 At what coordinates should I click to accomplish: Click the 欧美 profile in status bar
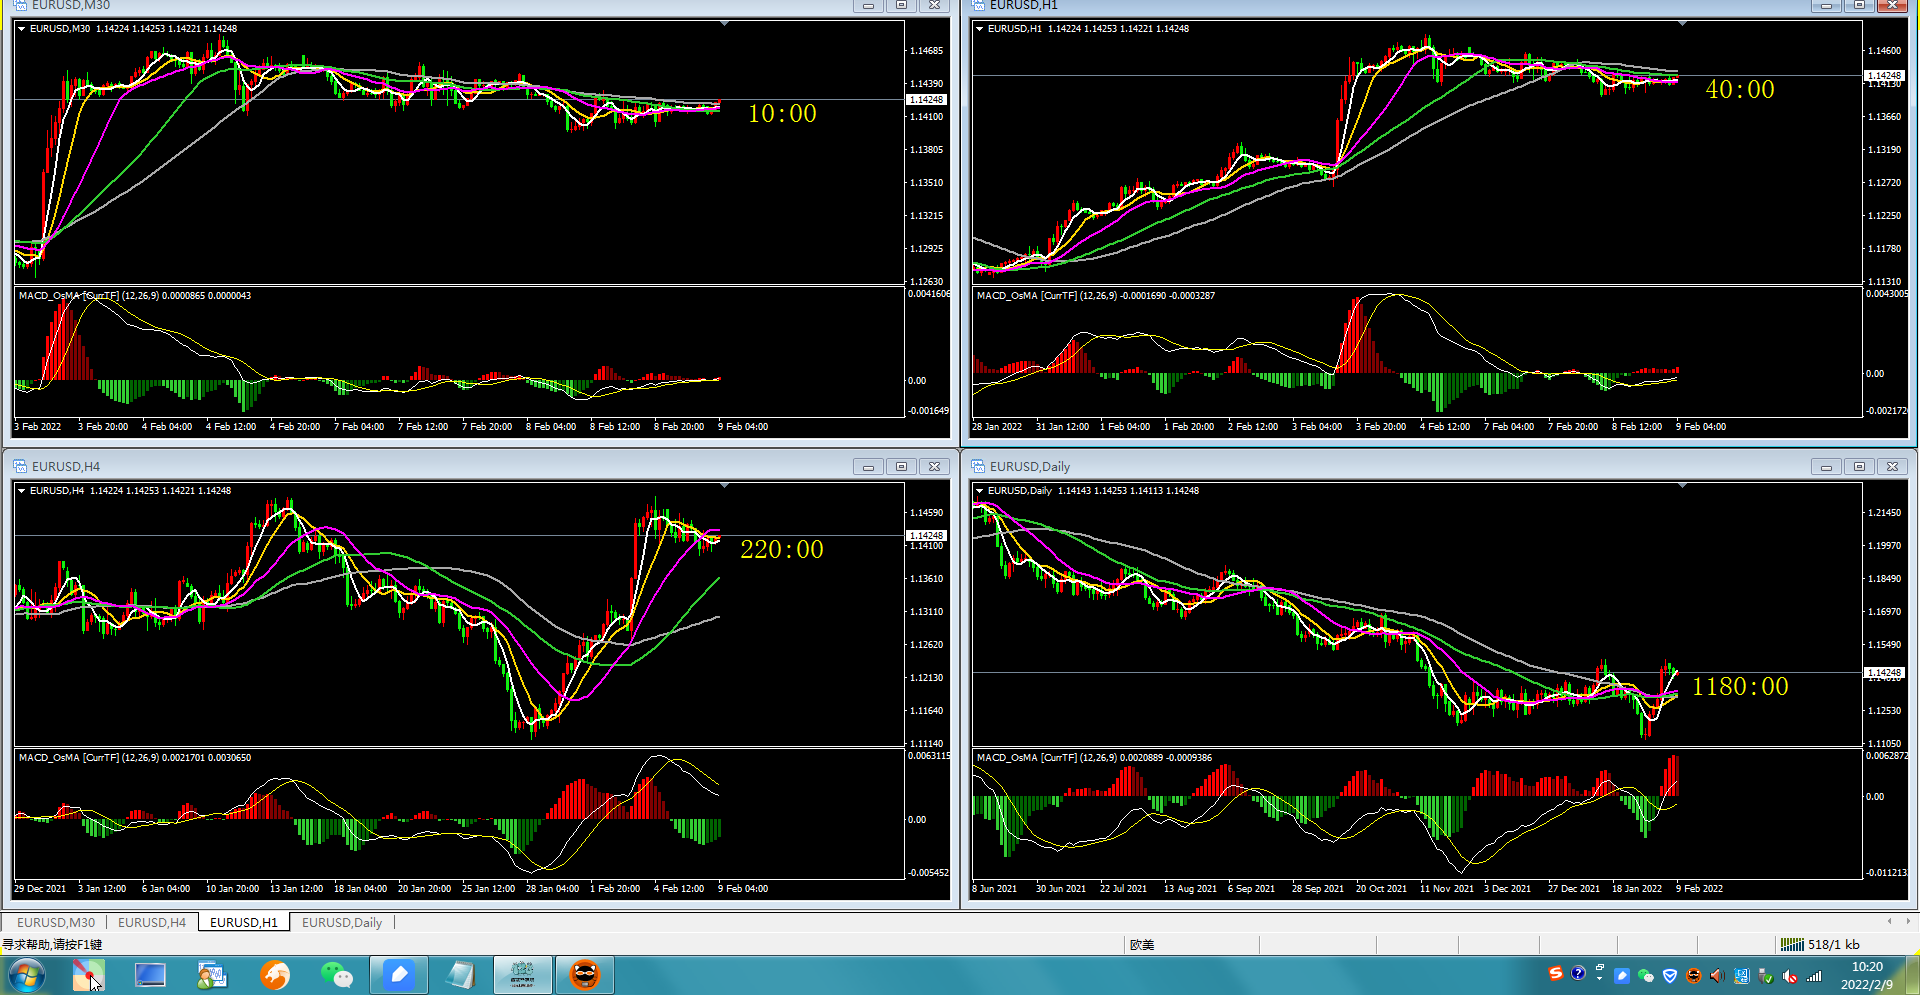pyautogui.click(x=1142, y=944)
